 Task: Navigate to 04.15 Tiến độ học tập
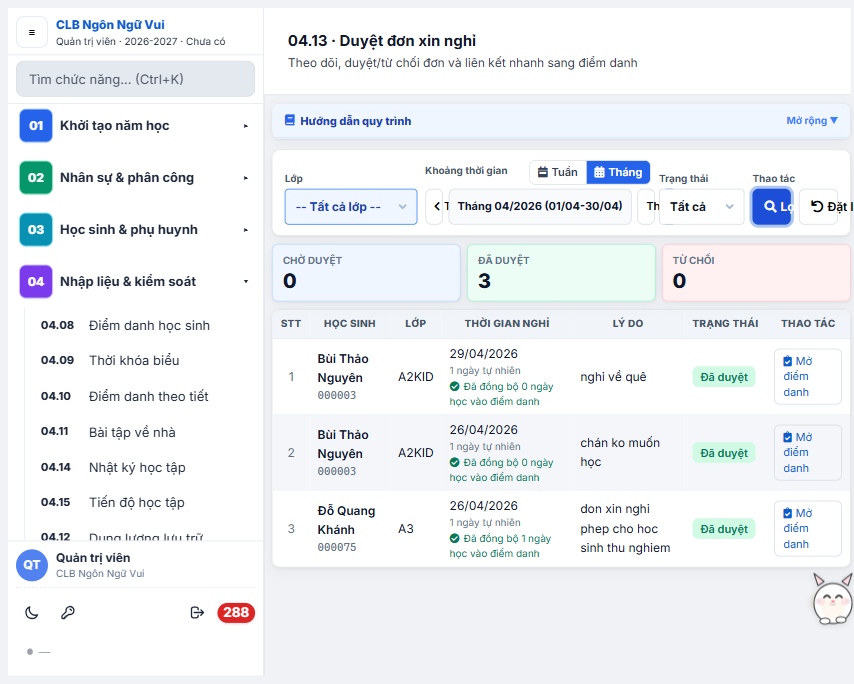[x=141, y=502]
